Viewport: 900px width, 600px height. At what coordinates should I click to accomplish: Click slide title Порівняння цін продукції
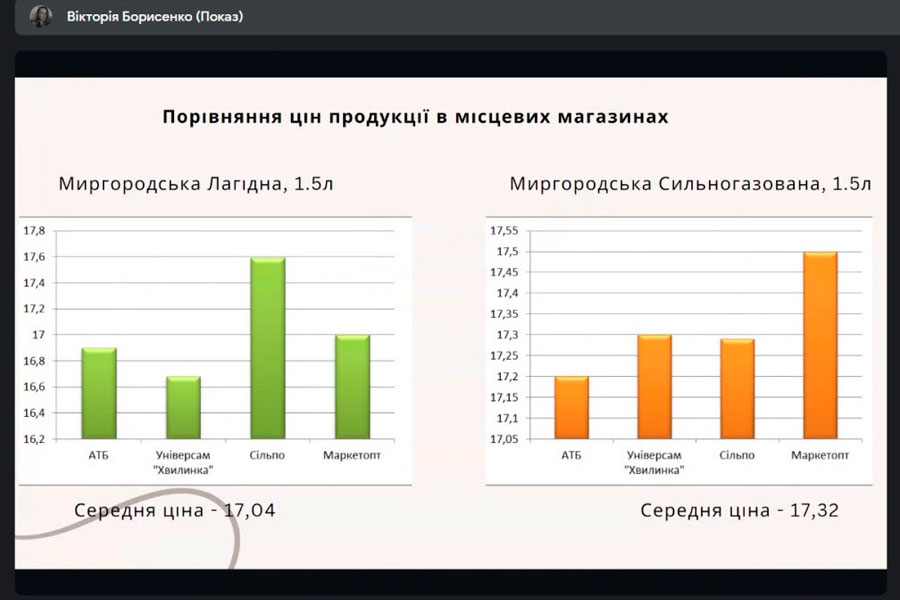416,117
